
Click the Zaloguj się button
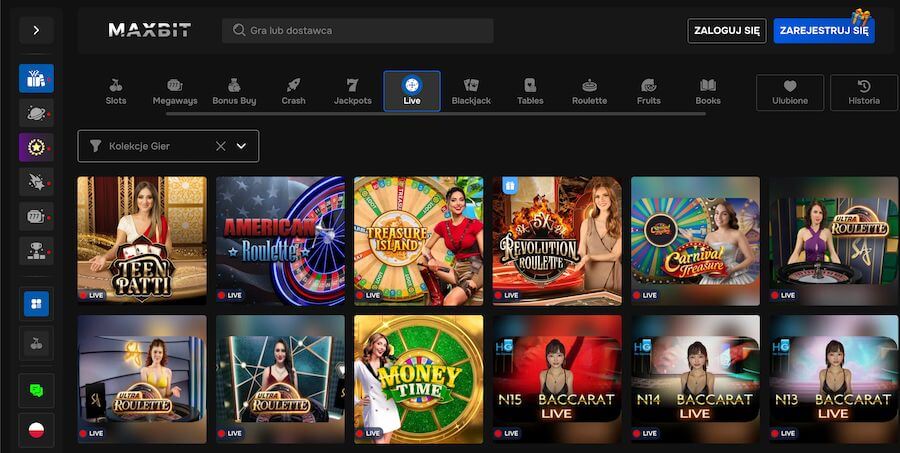726,30
